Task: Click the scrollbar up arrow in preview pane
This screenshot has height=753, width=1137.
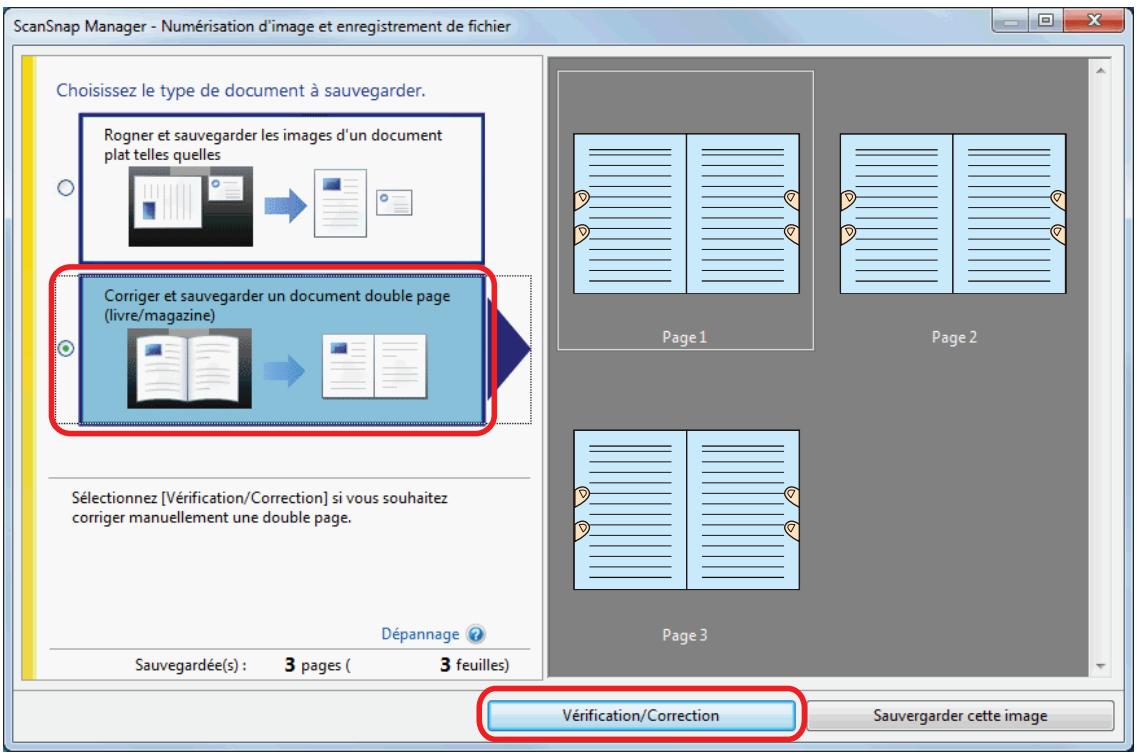Action: (1100, 70)
